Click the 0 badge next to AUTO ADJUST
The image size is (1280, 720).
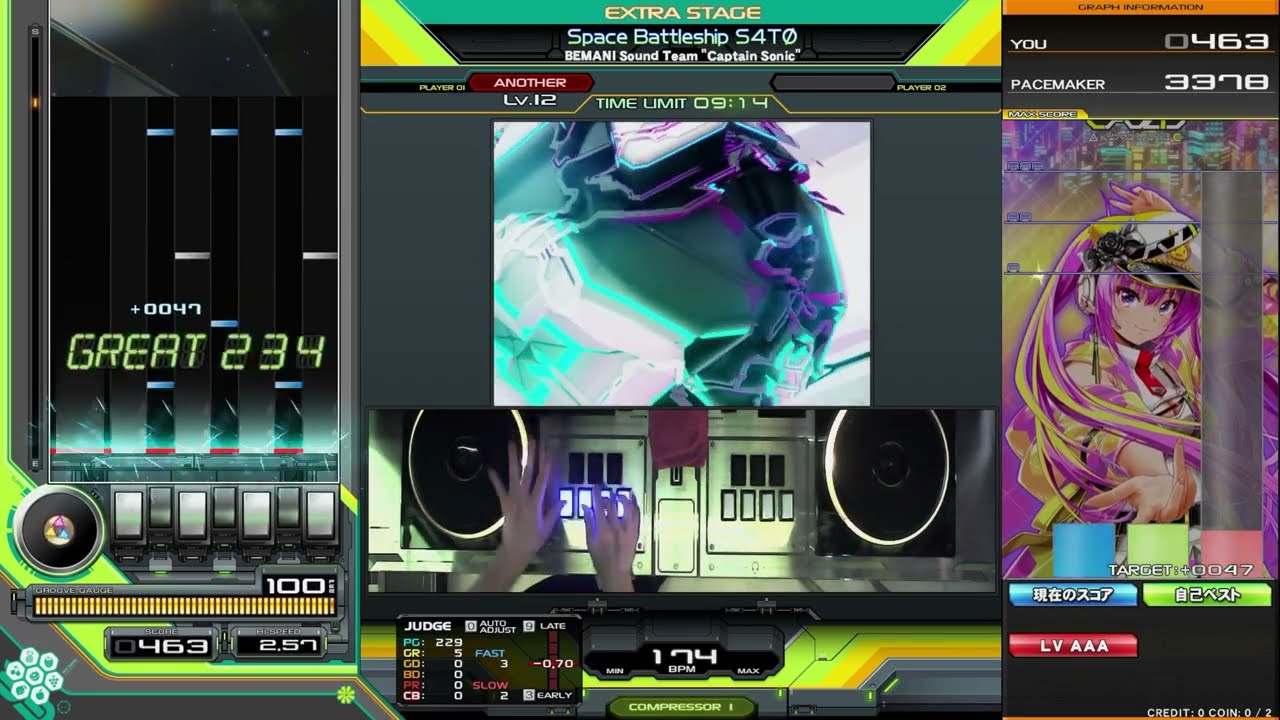click(x=470, y=627)
